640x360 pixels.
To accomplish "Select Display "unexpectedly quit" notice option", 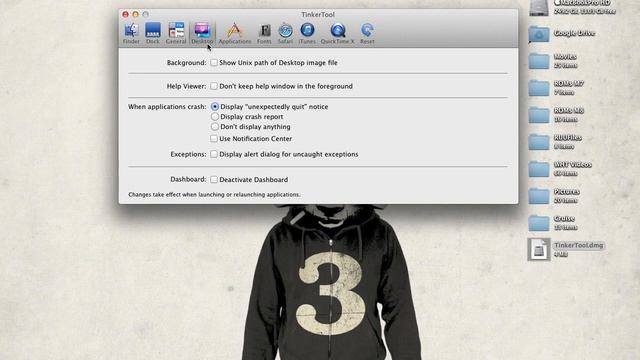I will point(215,107).
